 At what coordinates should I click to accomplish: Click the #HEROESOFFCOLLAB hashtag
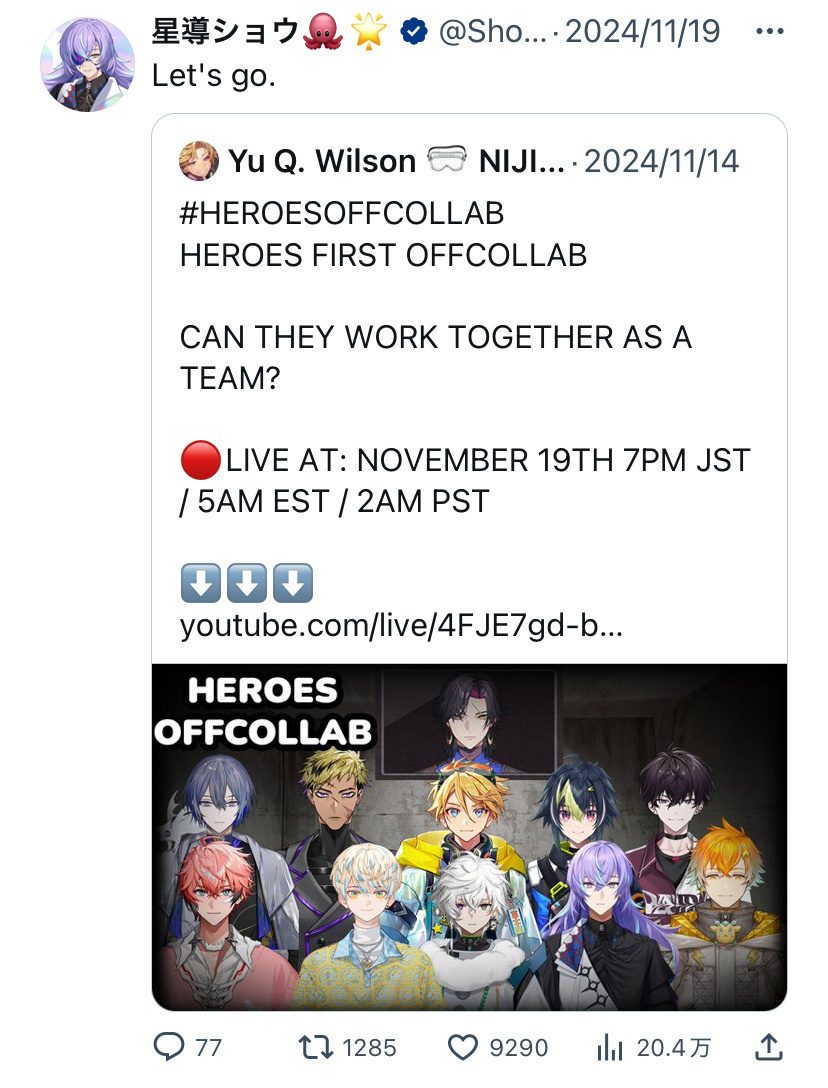(x=341, y=214)
